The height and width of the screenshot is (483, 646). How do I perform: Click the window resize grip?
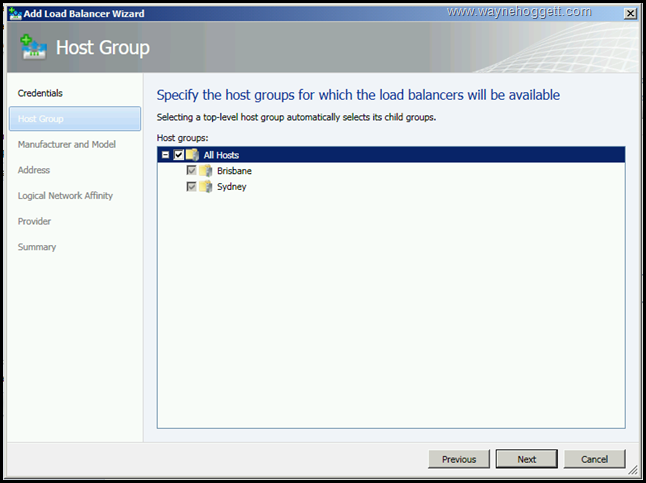(x=633, y=470)
